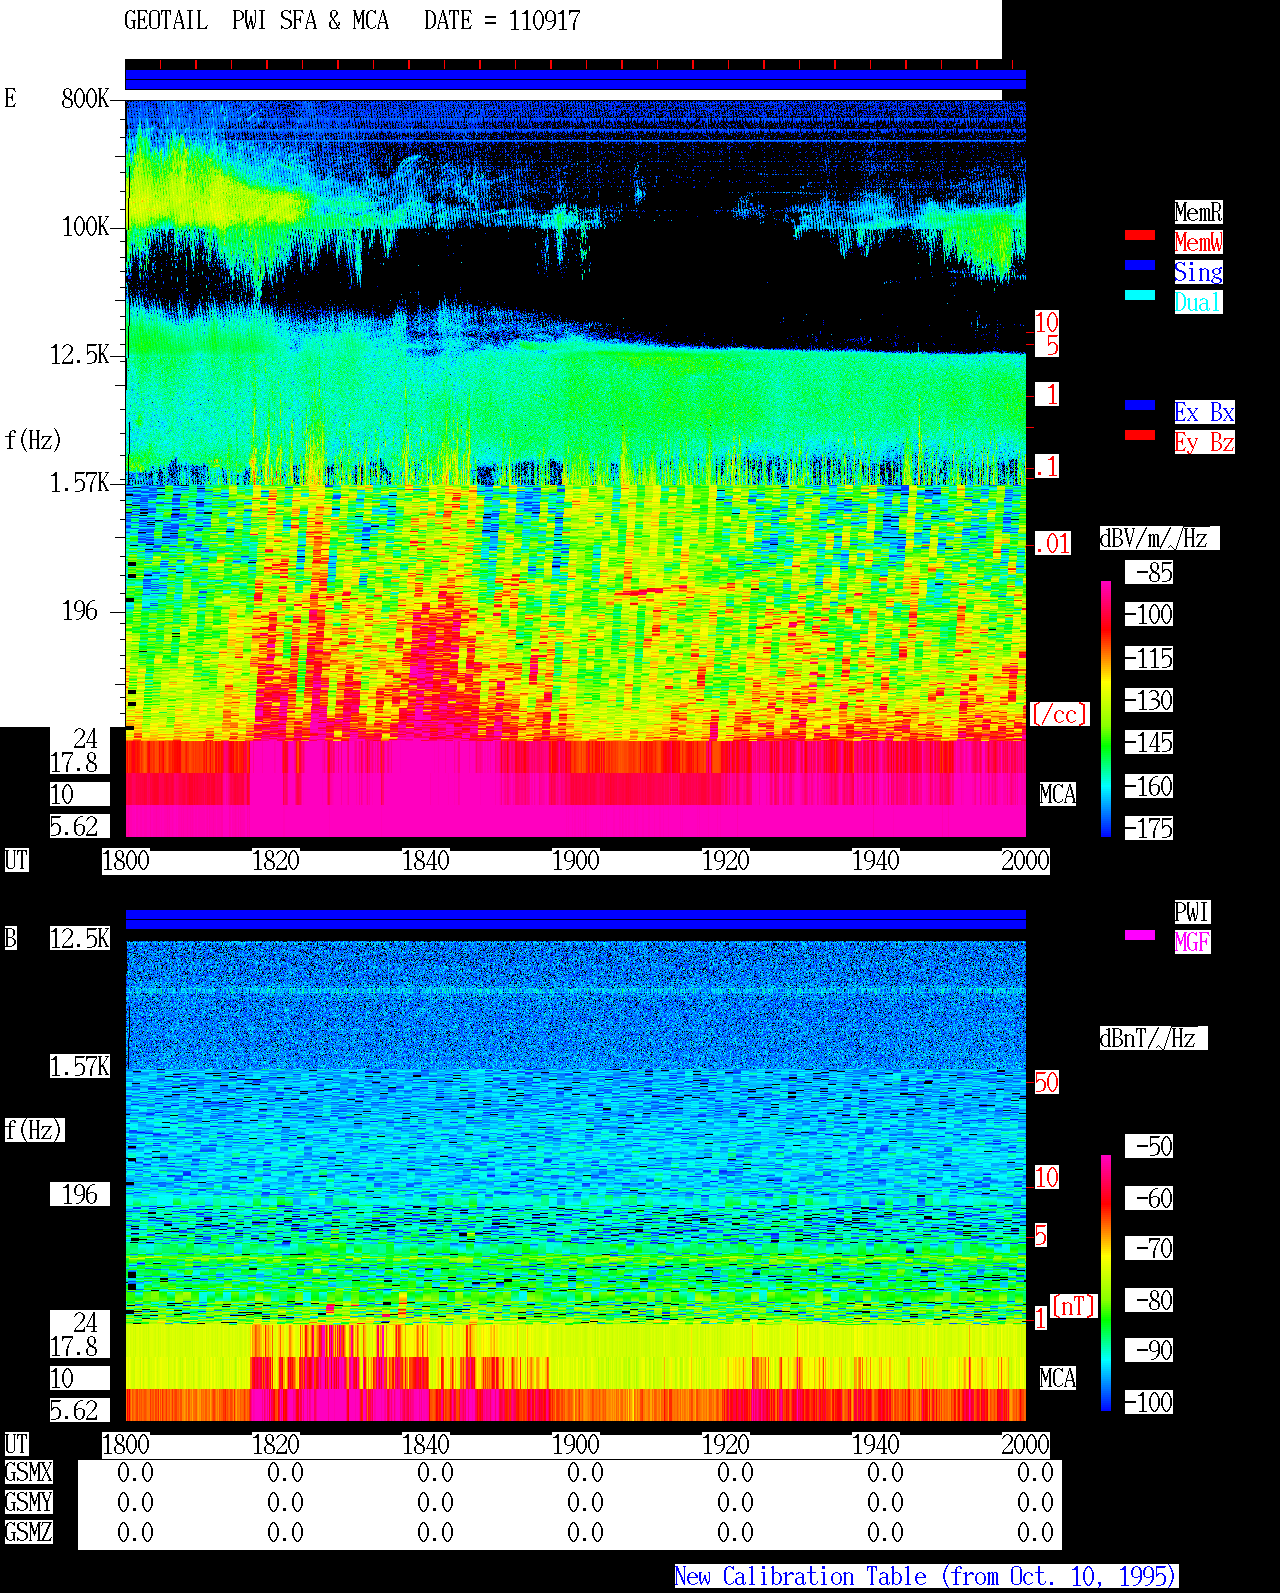
Task: Select the blue Sing legend color swatch
Action: [1140, 265]
